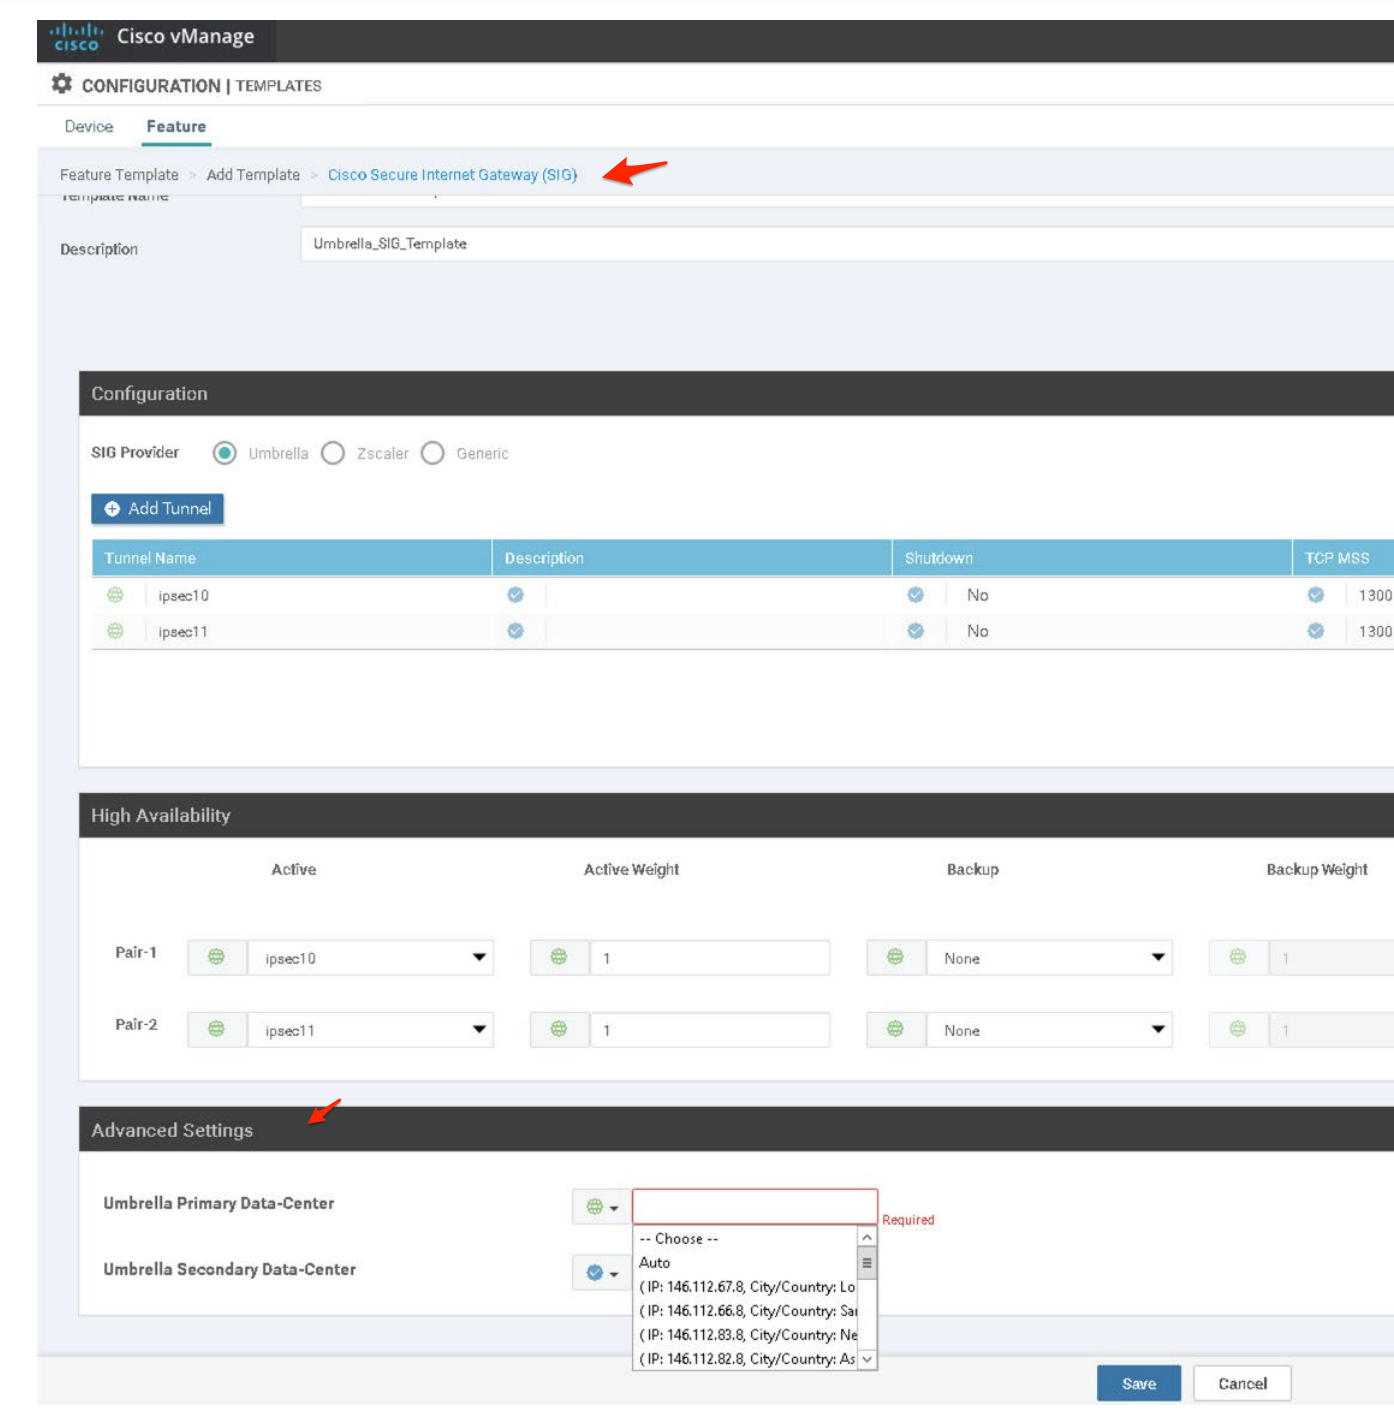
Task: Click the Pair-2 Backup globe icon
Action: tap(895, 1029)
